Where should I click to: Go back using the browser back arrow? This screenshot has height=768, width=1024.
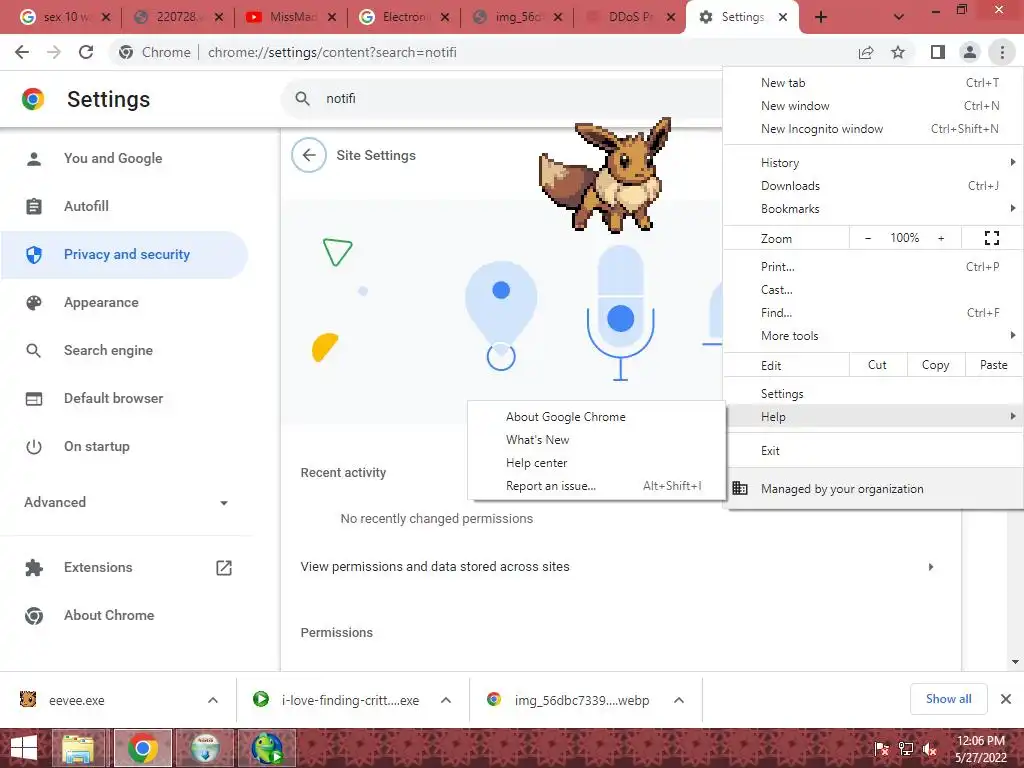[x=22, y=52]
